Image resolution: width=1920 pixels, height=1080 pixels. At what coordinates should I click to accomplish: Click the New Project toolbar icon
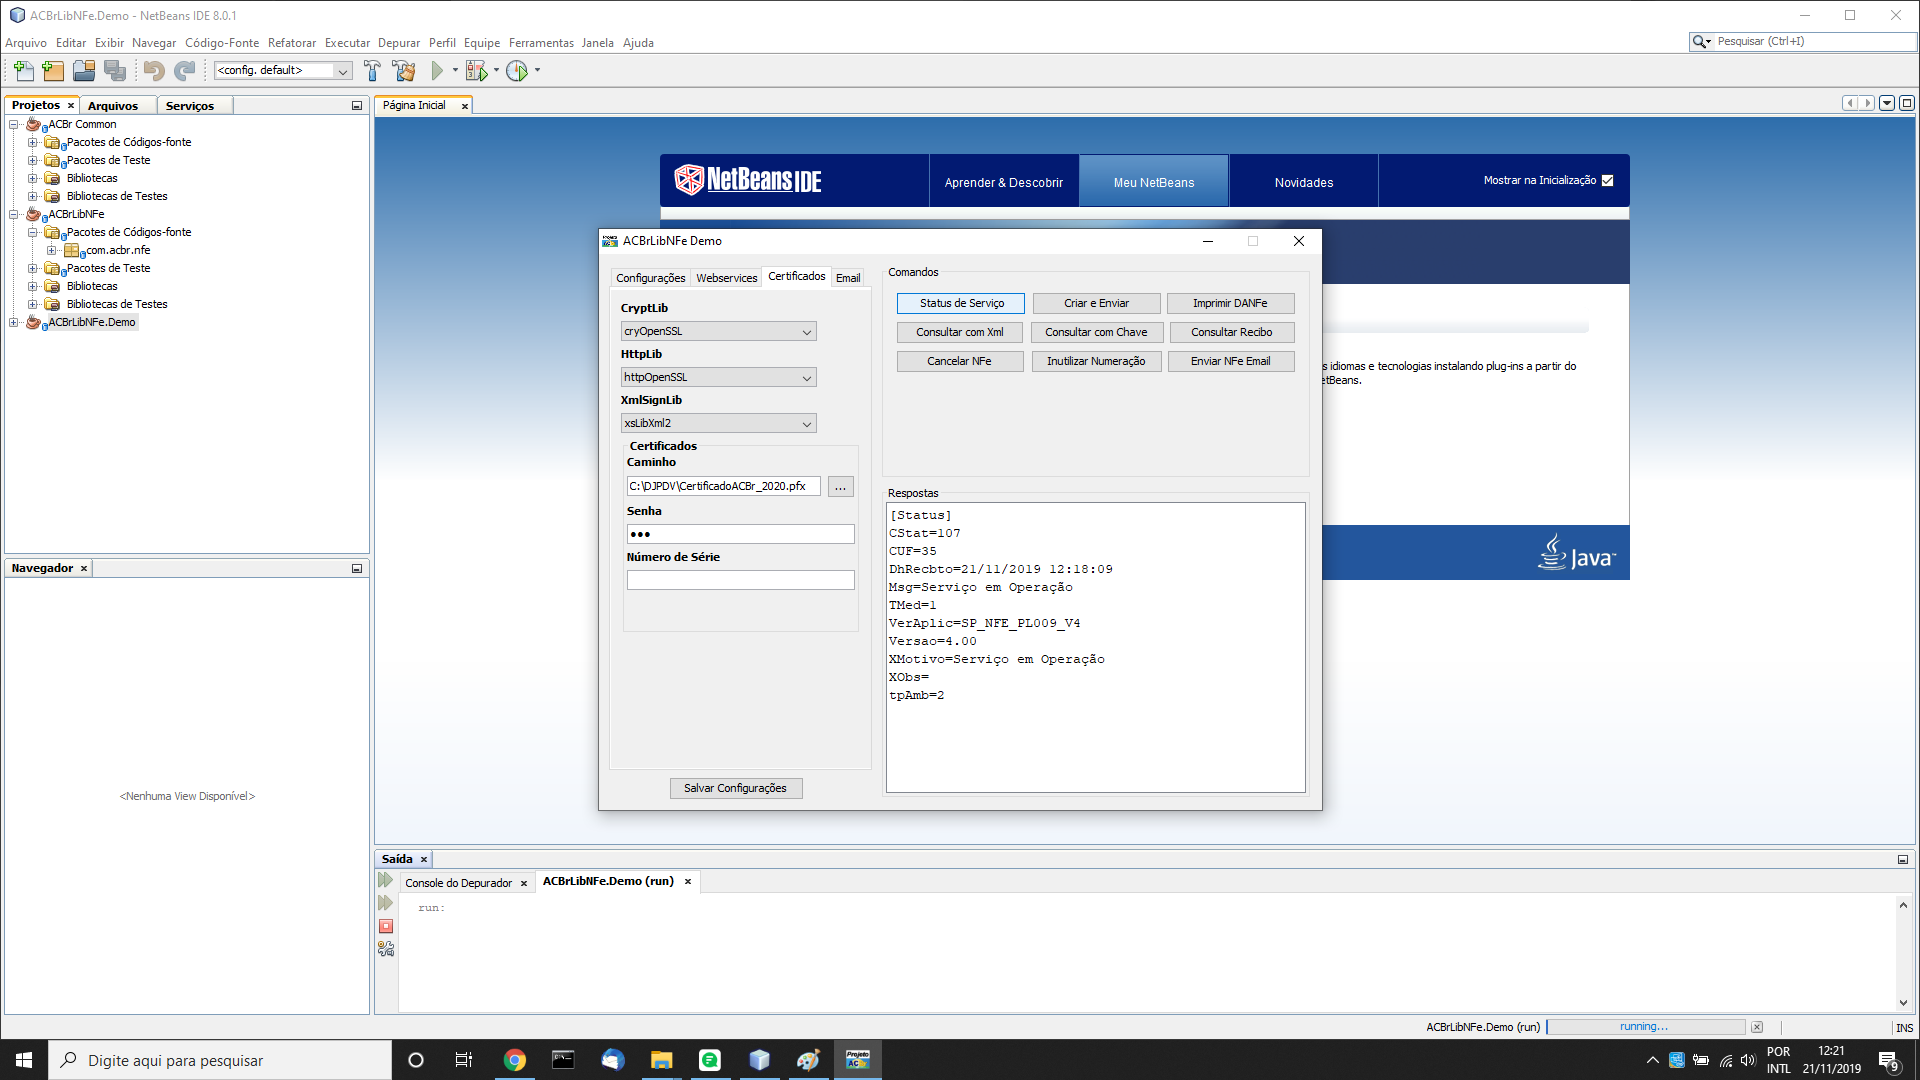[53, 71]
